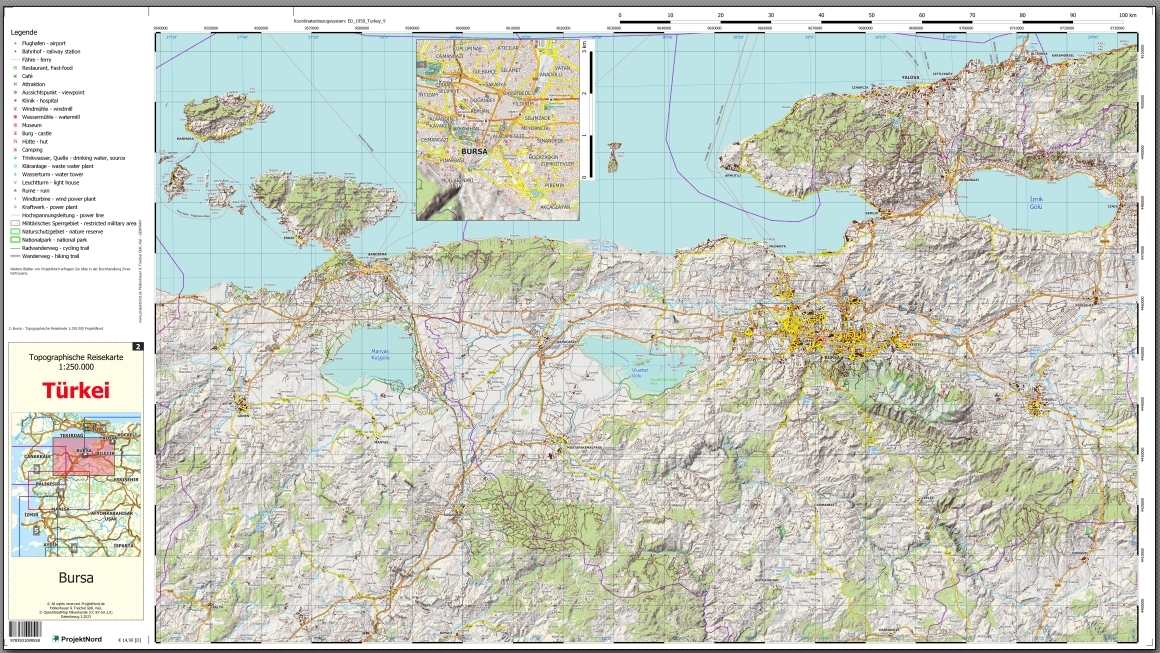The height and width of the screenshot is (653, 1160).
Task: Click the red Türkei title text
Action: [x=76, y=390]
